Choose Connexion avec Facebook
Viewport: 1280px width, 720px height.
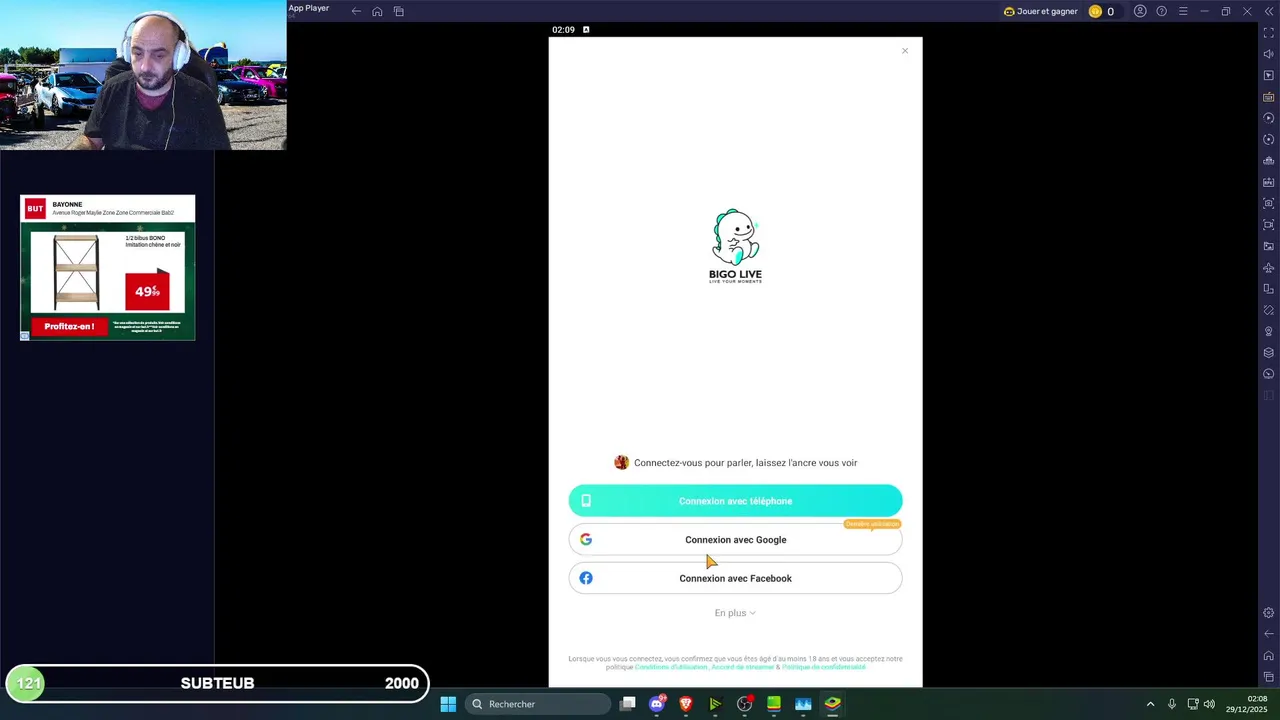coord(735,578)
